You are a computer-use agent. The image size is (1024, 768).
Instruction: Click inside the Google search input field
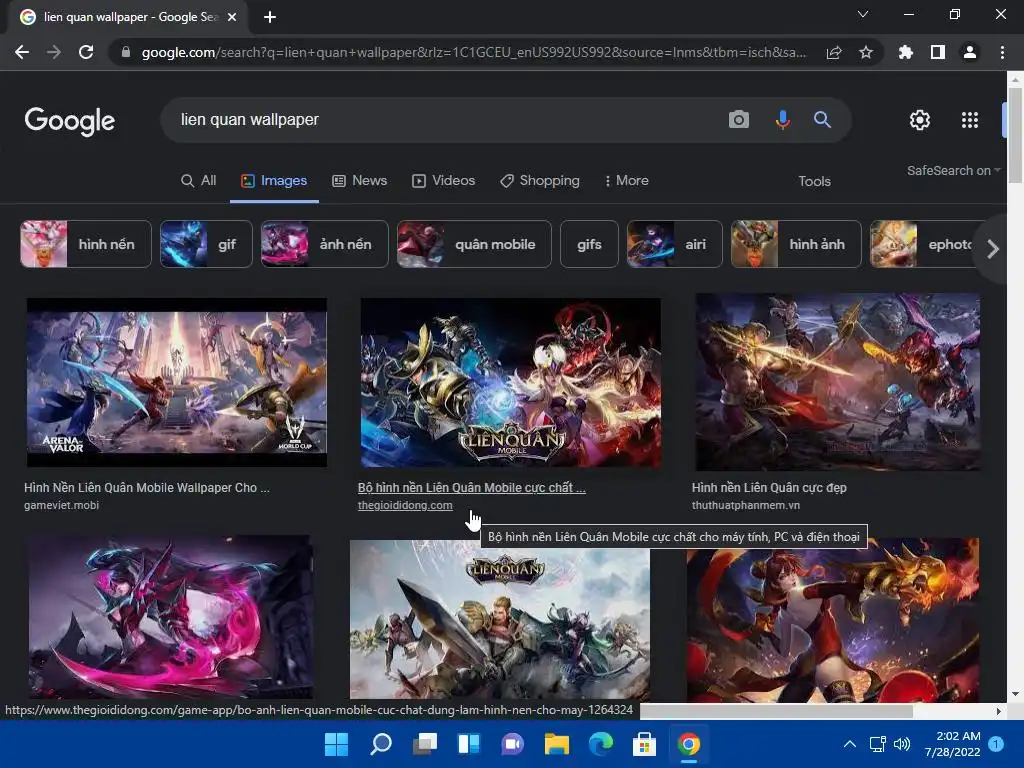(x=444, y=120)
